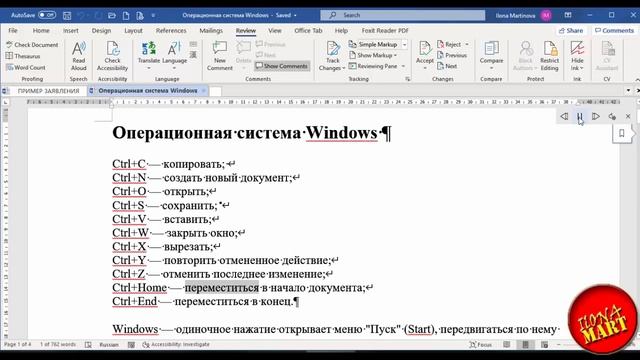Switch to Read Mode view icon
The width and height of the screenshot is (640, 360).
507,345
